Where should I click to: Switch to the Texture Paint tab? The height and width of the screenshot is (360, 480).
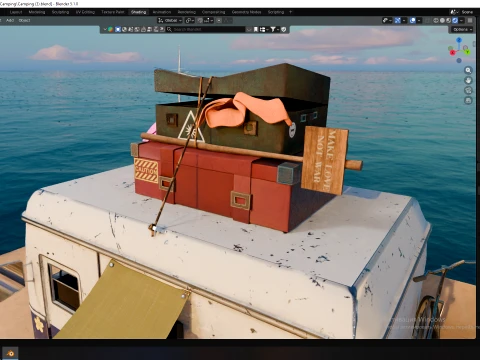click(113, 12)
